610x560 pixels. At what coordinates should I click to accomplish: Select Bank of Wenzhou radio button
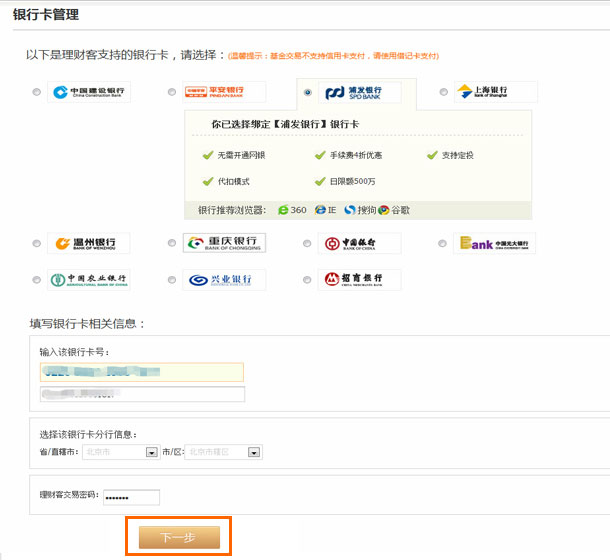tap(37, 243)
